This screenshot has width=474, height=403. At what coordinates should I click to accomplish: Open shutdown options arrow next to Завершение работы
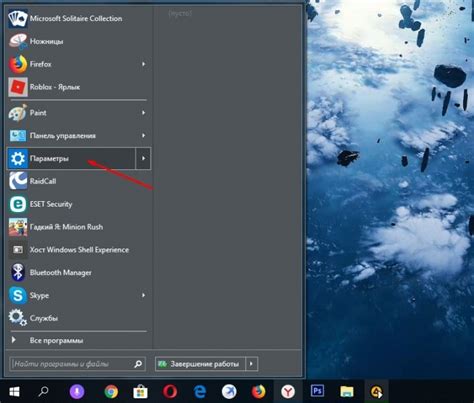click(x=251, y=364)
